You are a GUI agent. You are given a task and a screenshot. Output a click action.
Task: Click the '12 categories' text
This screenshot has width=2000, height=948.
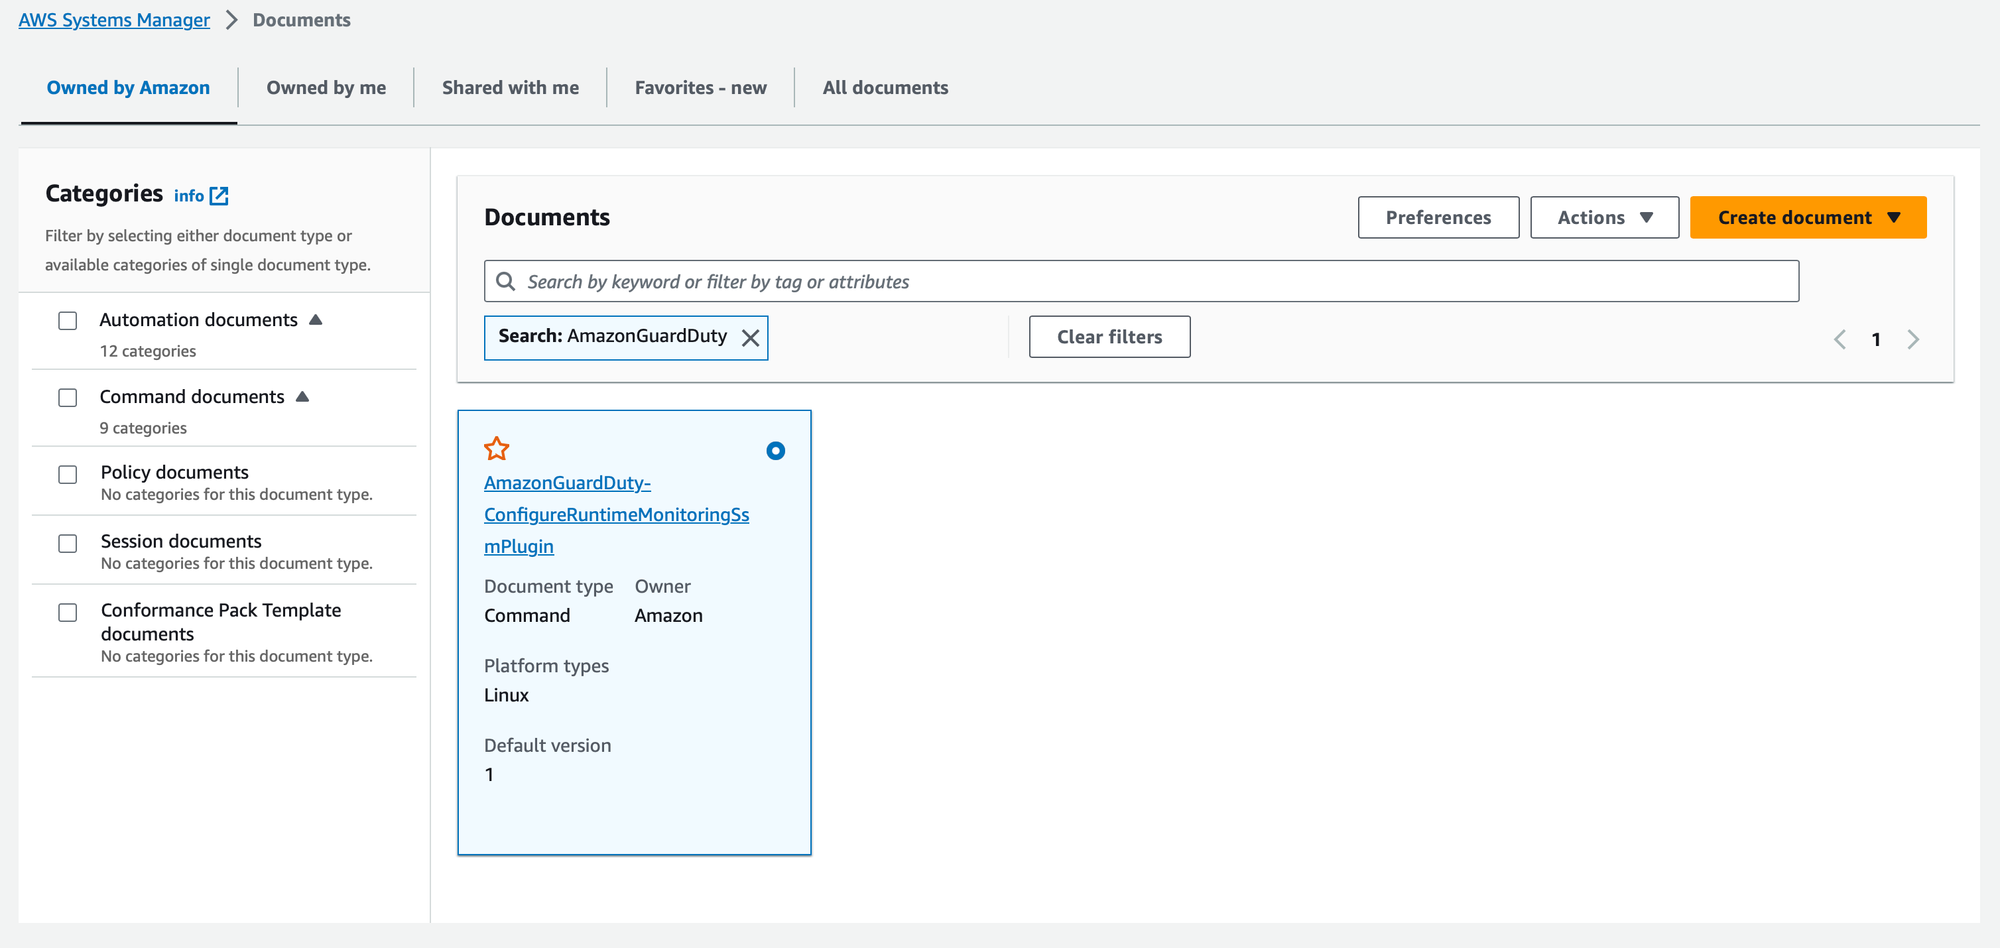[x=148, y=351]
